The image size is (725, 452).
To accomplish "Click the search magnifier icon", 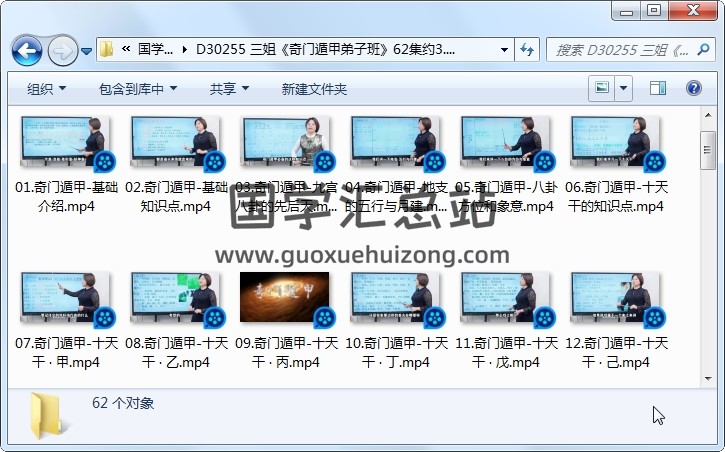I will (x=704, y=49).
